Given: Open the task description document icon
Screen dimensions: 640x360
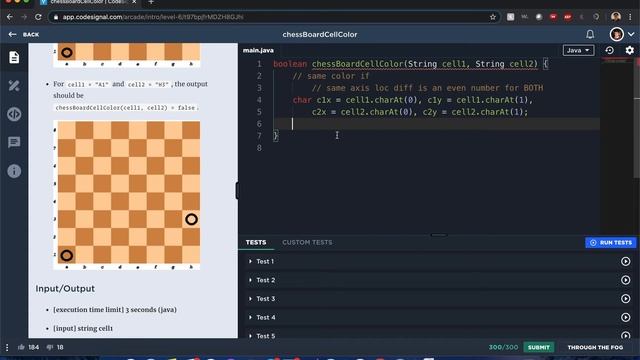Looking at the screenshot, I should coord(14,58).
